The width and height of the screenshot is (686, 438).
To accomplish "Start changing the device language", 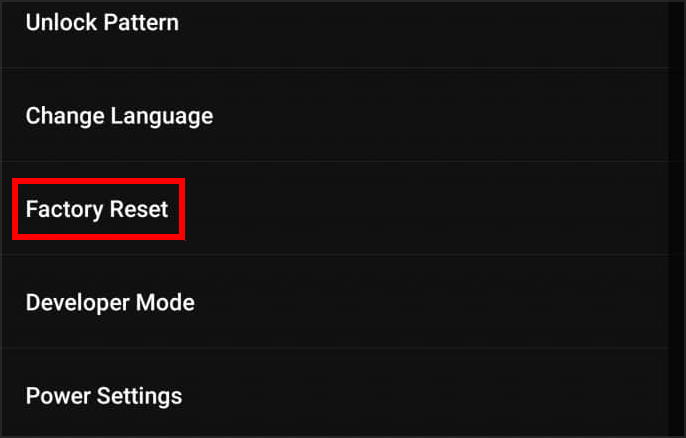I will (119, 116).
